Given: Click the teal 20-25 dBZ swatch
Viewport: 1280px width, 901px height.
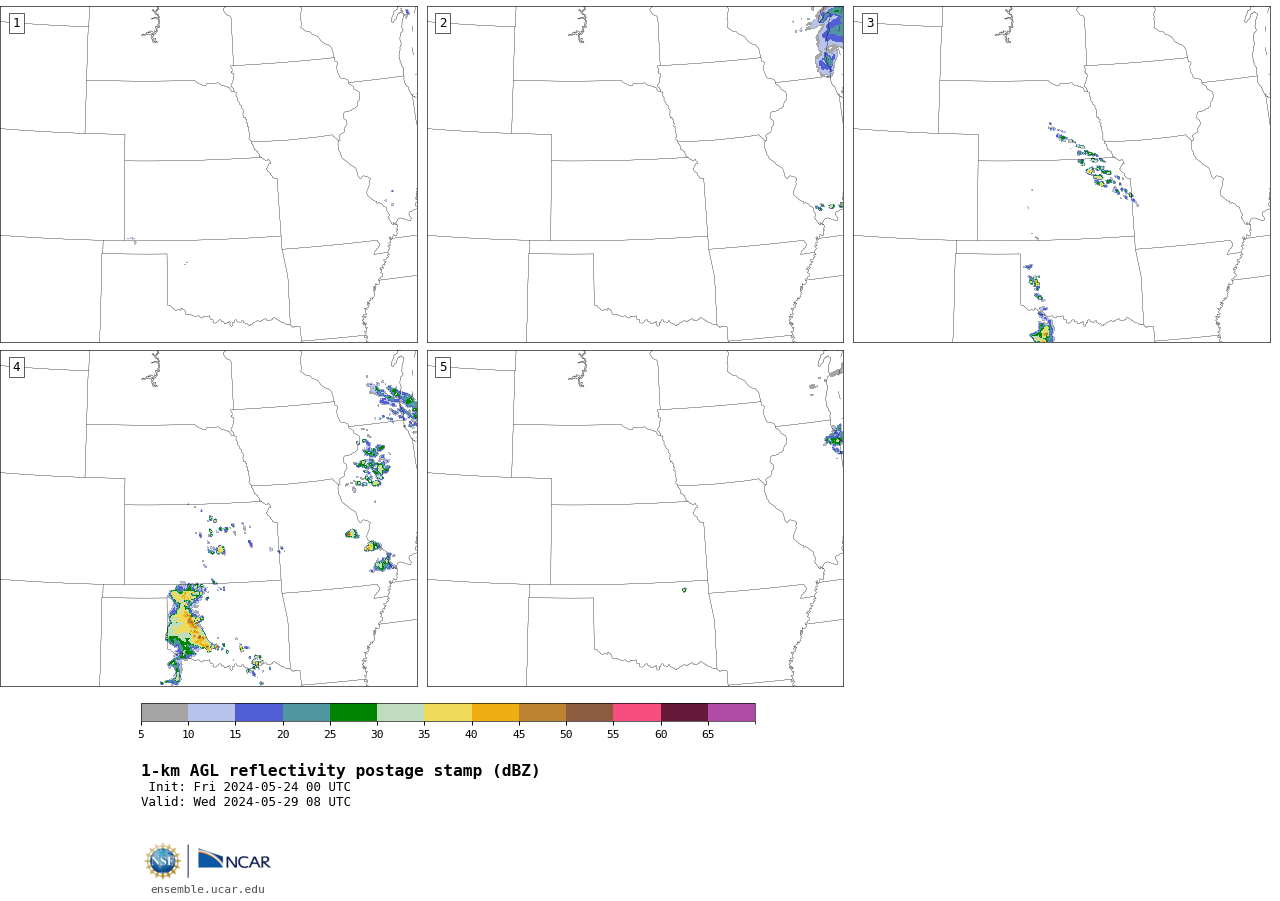Looking at the screenshot, I should 306,712.
